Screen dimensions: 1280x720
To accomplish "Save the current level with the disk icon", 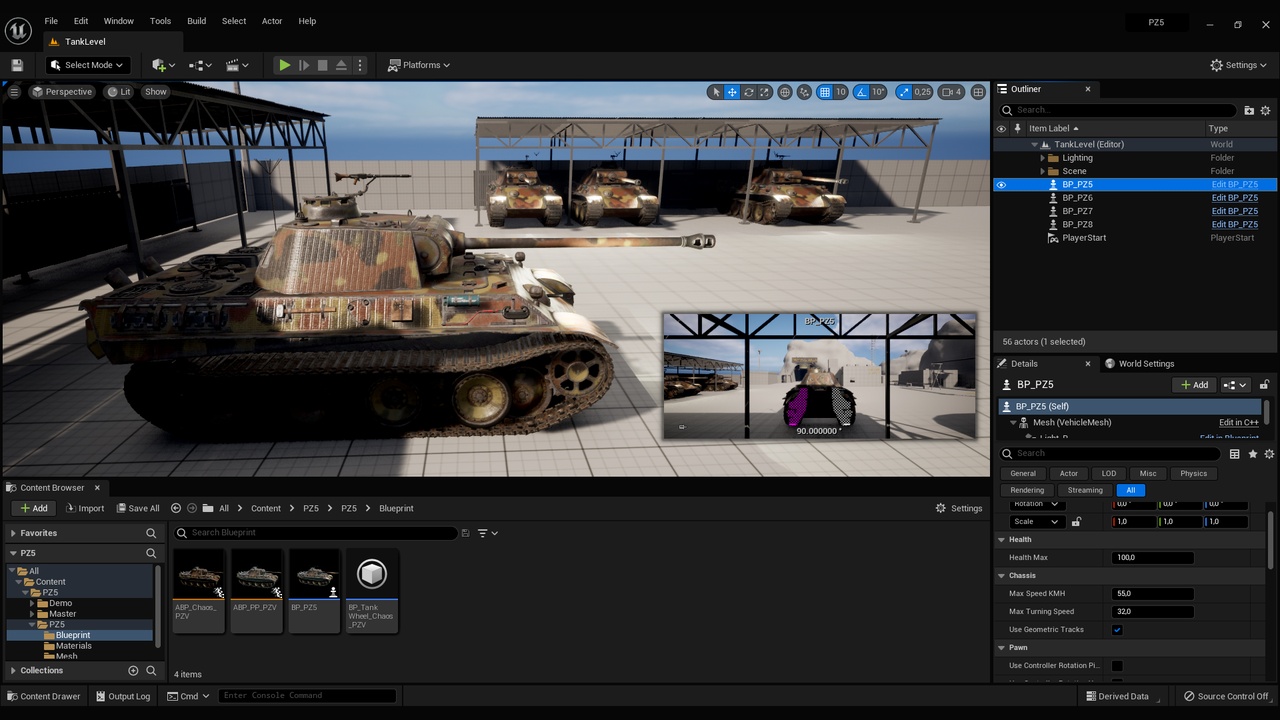I will [x=17, y=65].
